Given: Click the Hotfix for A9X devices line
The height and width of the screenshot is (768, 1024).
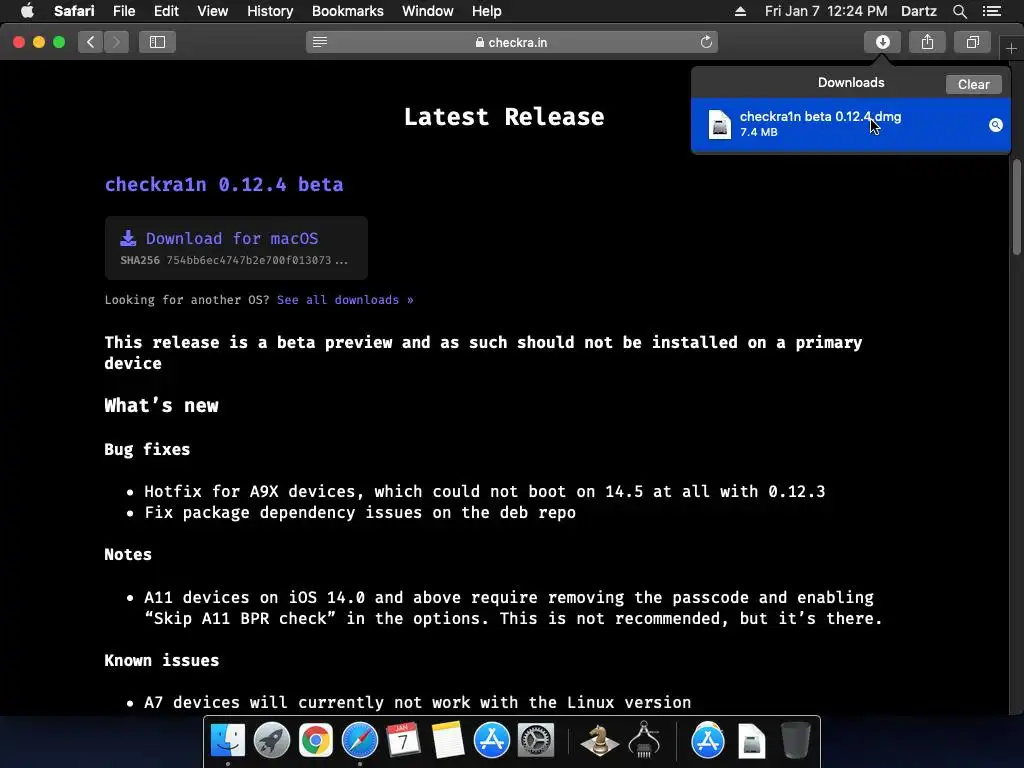Looking at the screenshot, I should tap(484, 492).
